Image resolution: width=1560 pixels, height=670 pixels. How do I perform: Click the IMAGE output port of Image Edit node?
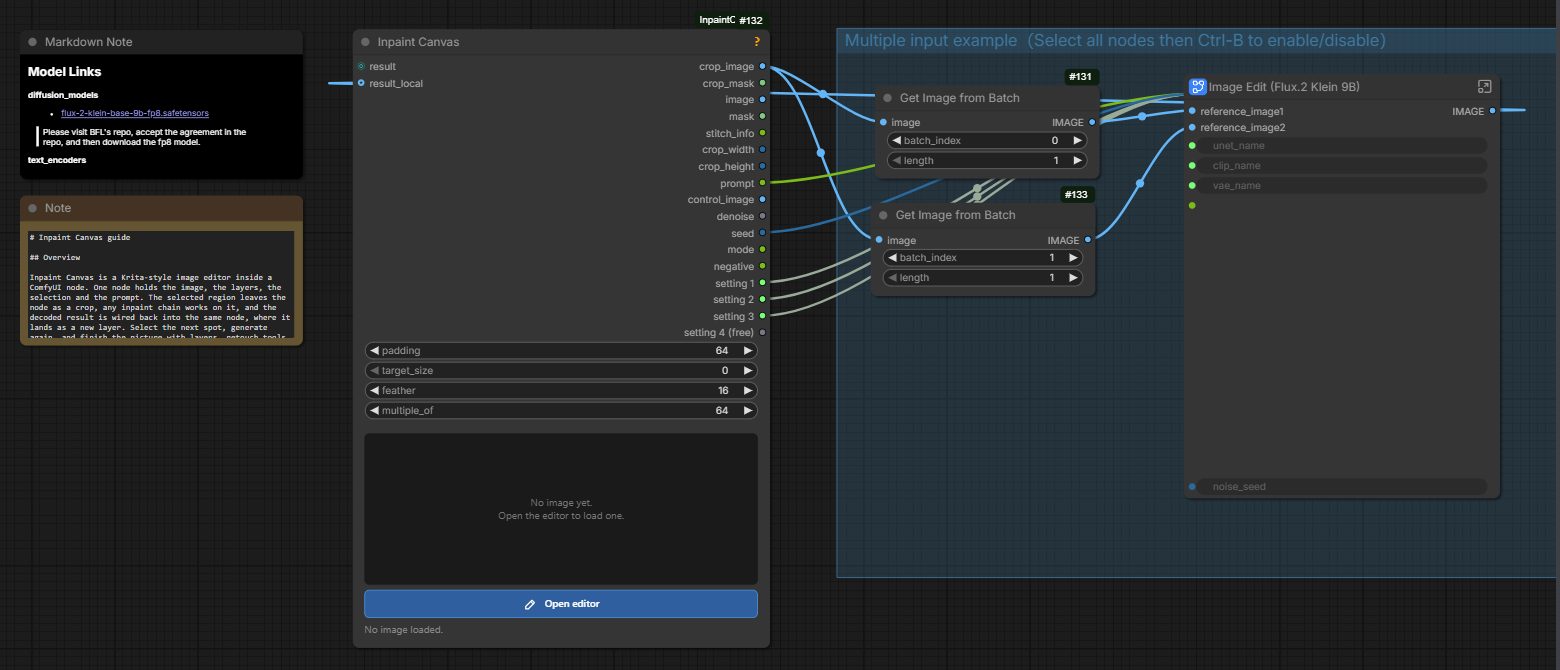coord(1493,111)
